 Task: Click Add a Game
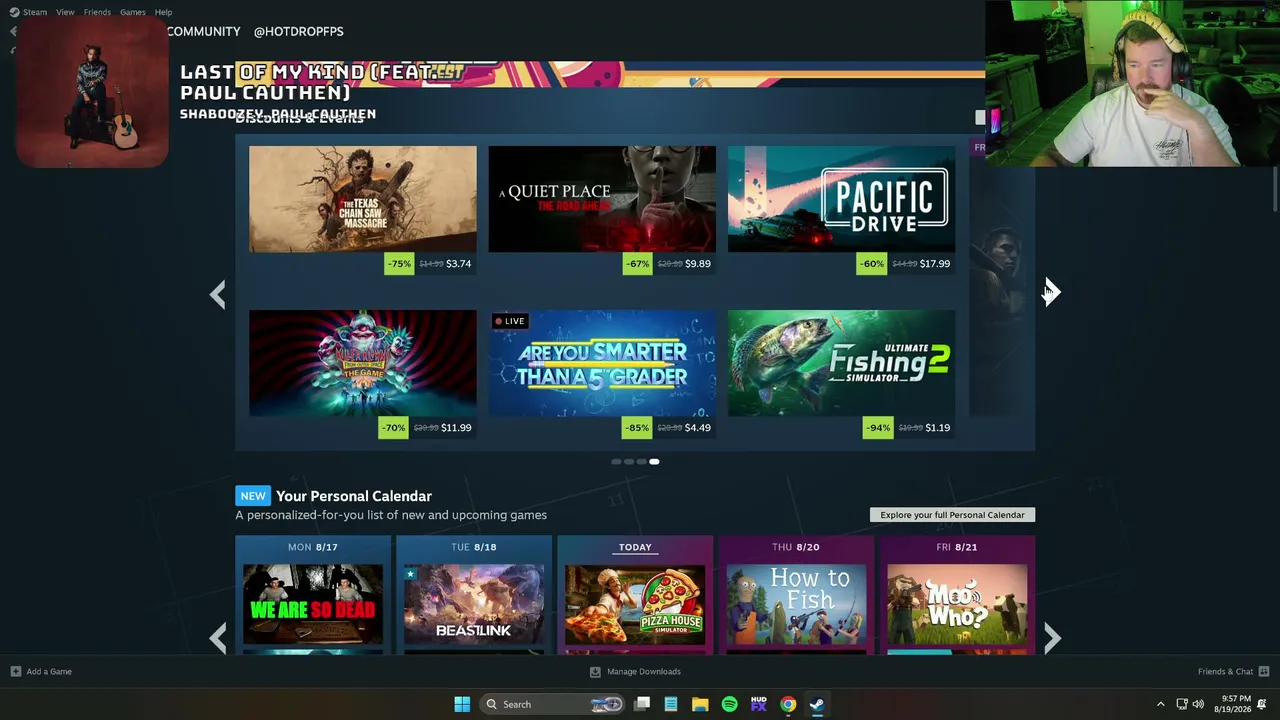coord(41,672)
